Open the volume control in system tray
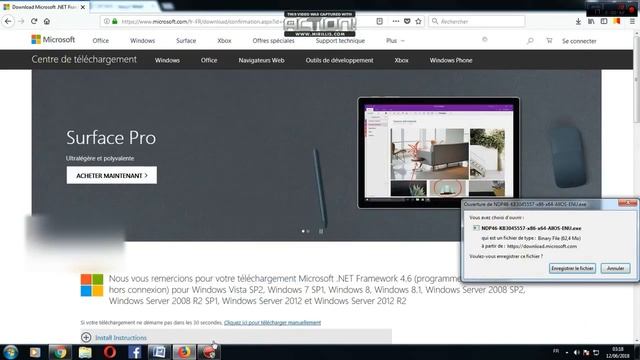Viewport: 640px width, 360px height. (576, 352)
